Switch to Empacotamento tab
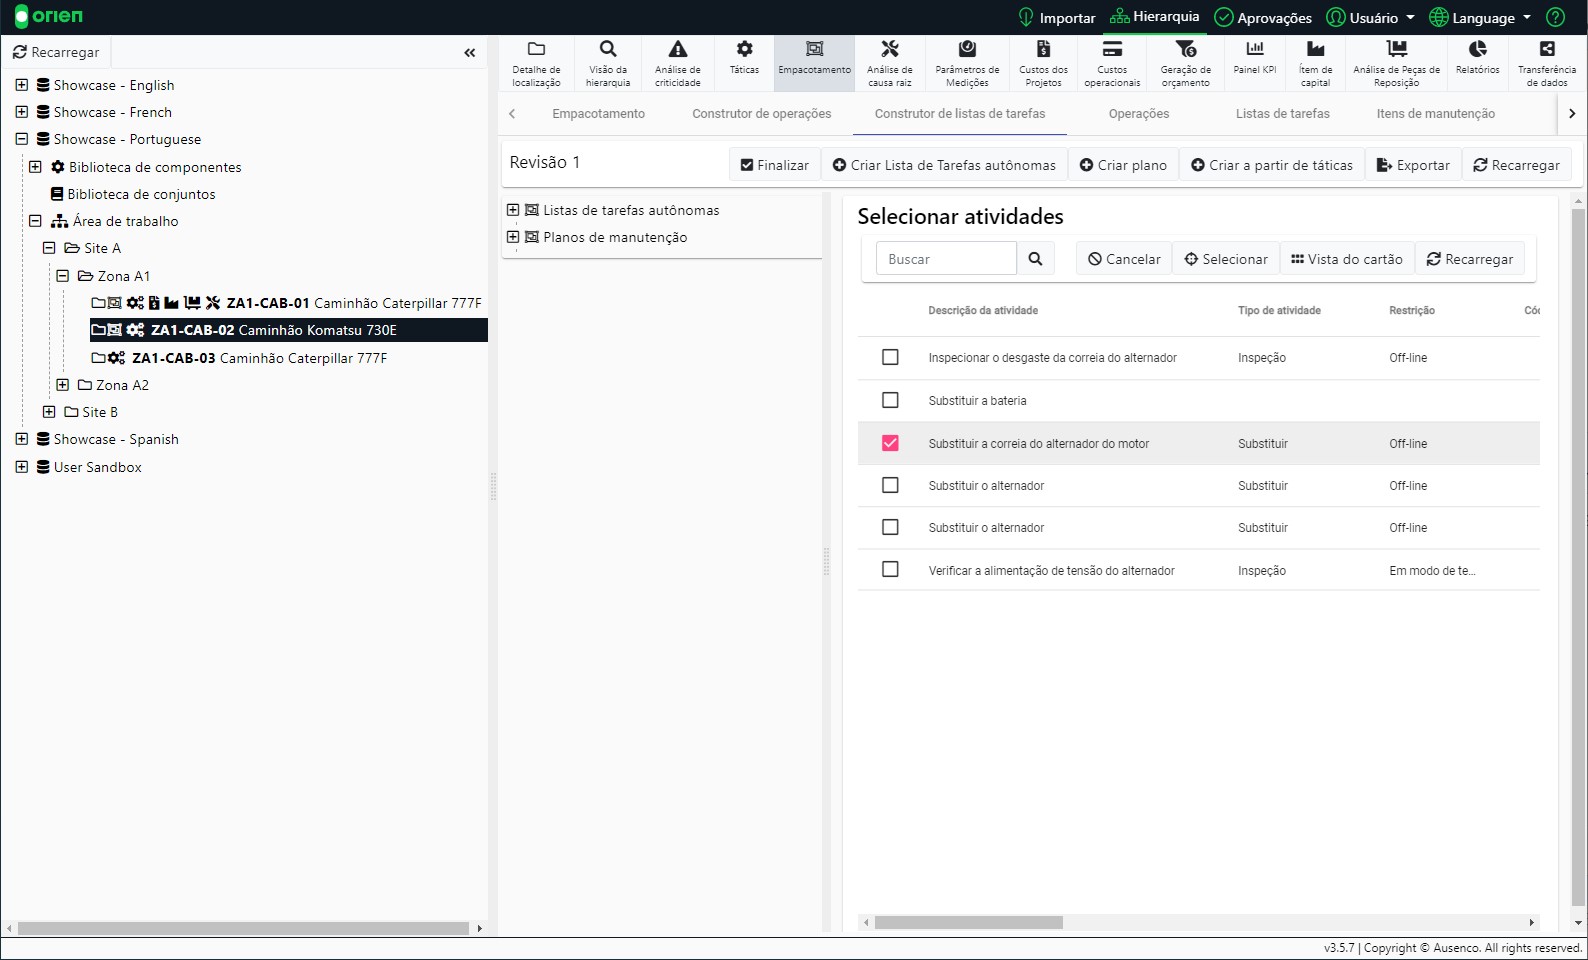Image resolution: width=1588 pixels, height=960 pixels. [598, 114]
